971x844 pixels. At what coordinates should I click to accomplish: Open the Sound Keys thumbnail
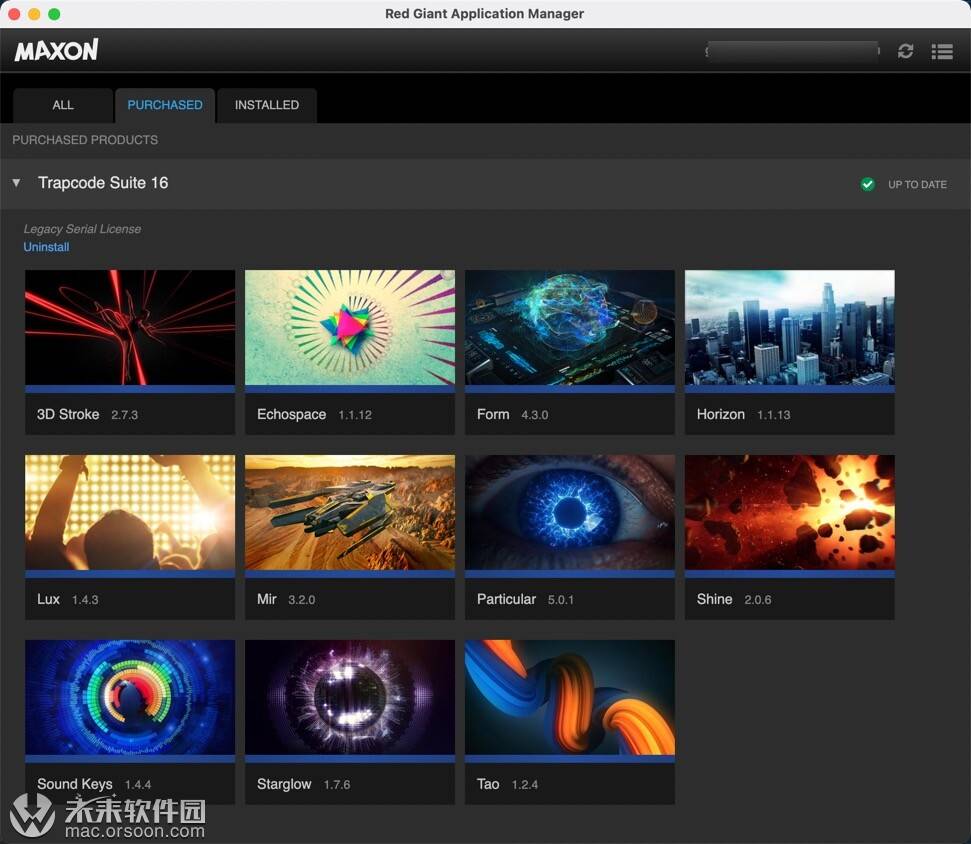point(130,697)
